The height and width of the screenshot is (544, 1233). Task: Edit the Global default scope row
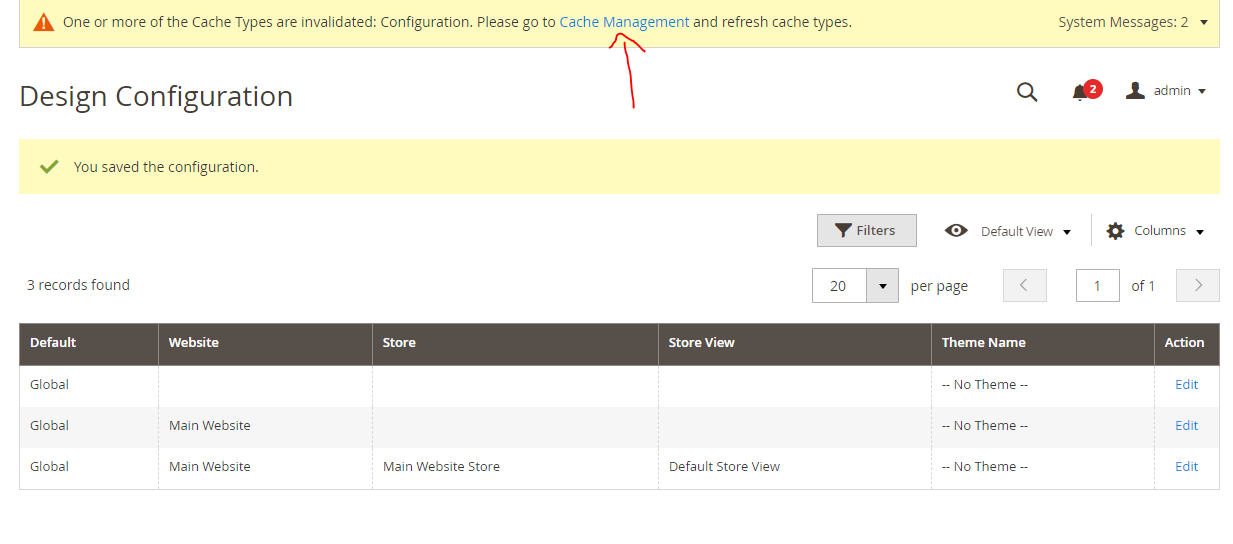(1186, 385)
